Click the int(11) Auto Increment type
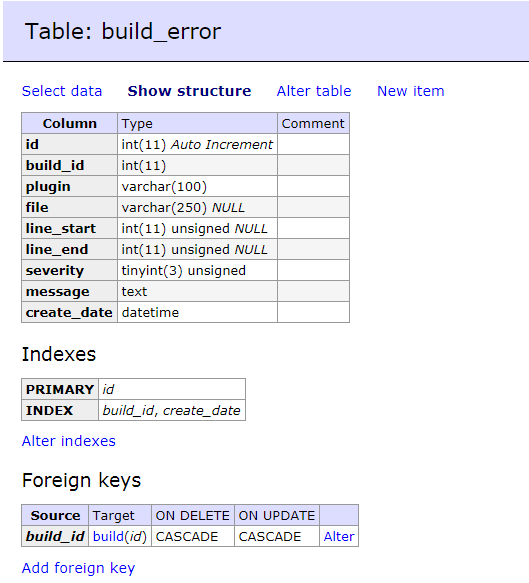The width and height of the screenshot is (529, 583). [197, 144]
